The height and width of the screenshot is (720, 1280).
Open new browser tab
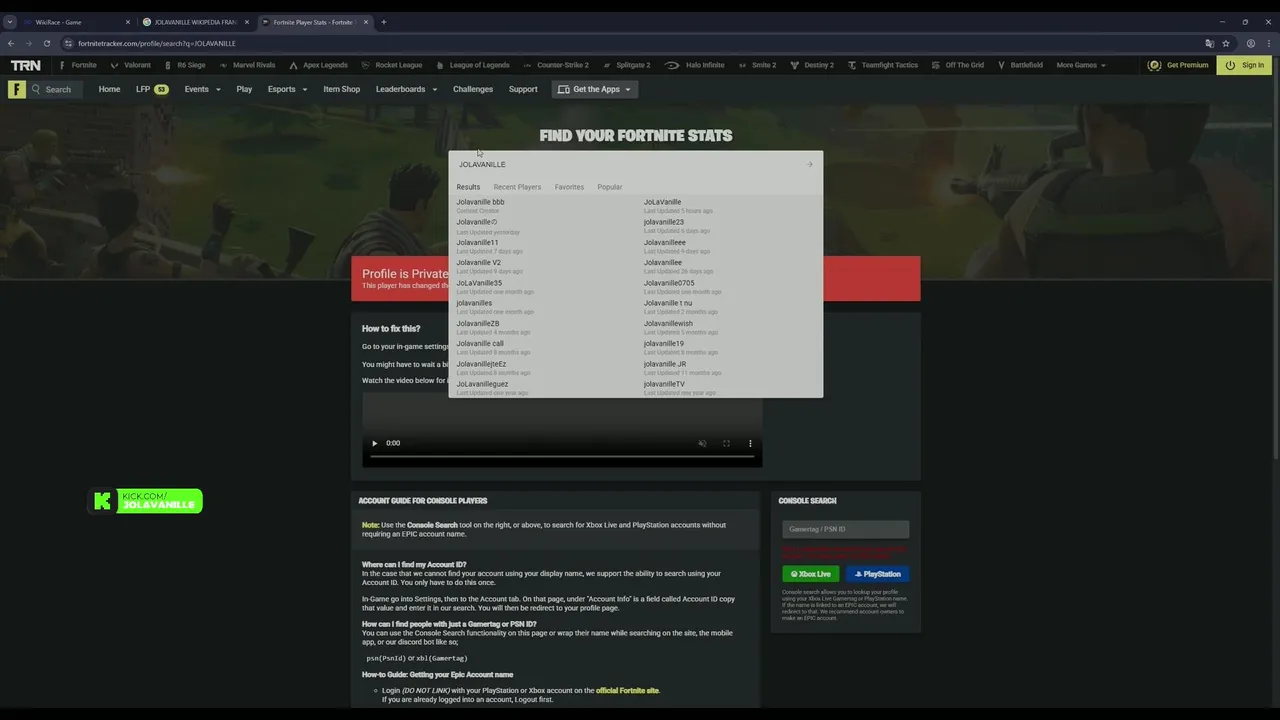383,22
